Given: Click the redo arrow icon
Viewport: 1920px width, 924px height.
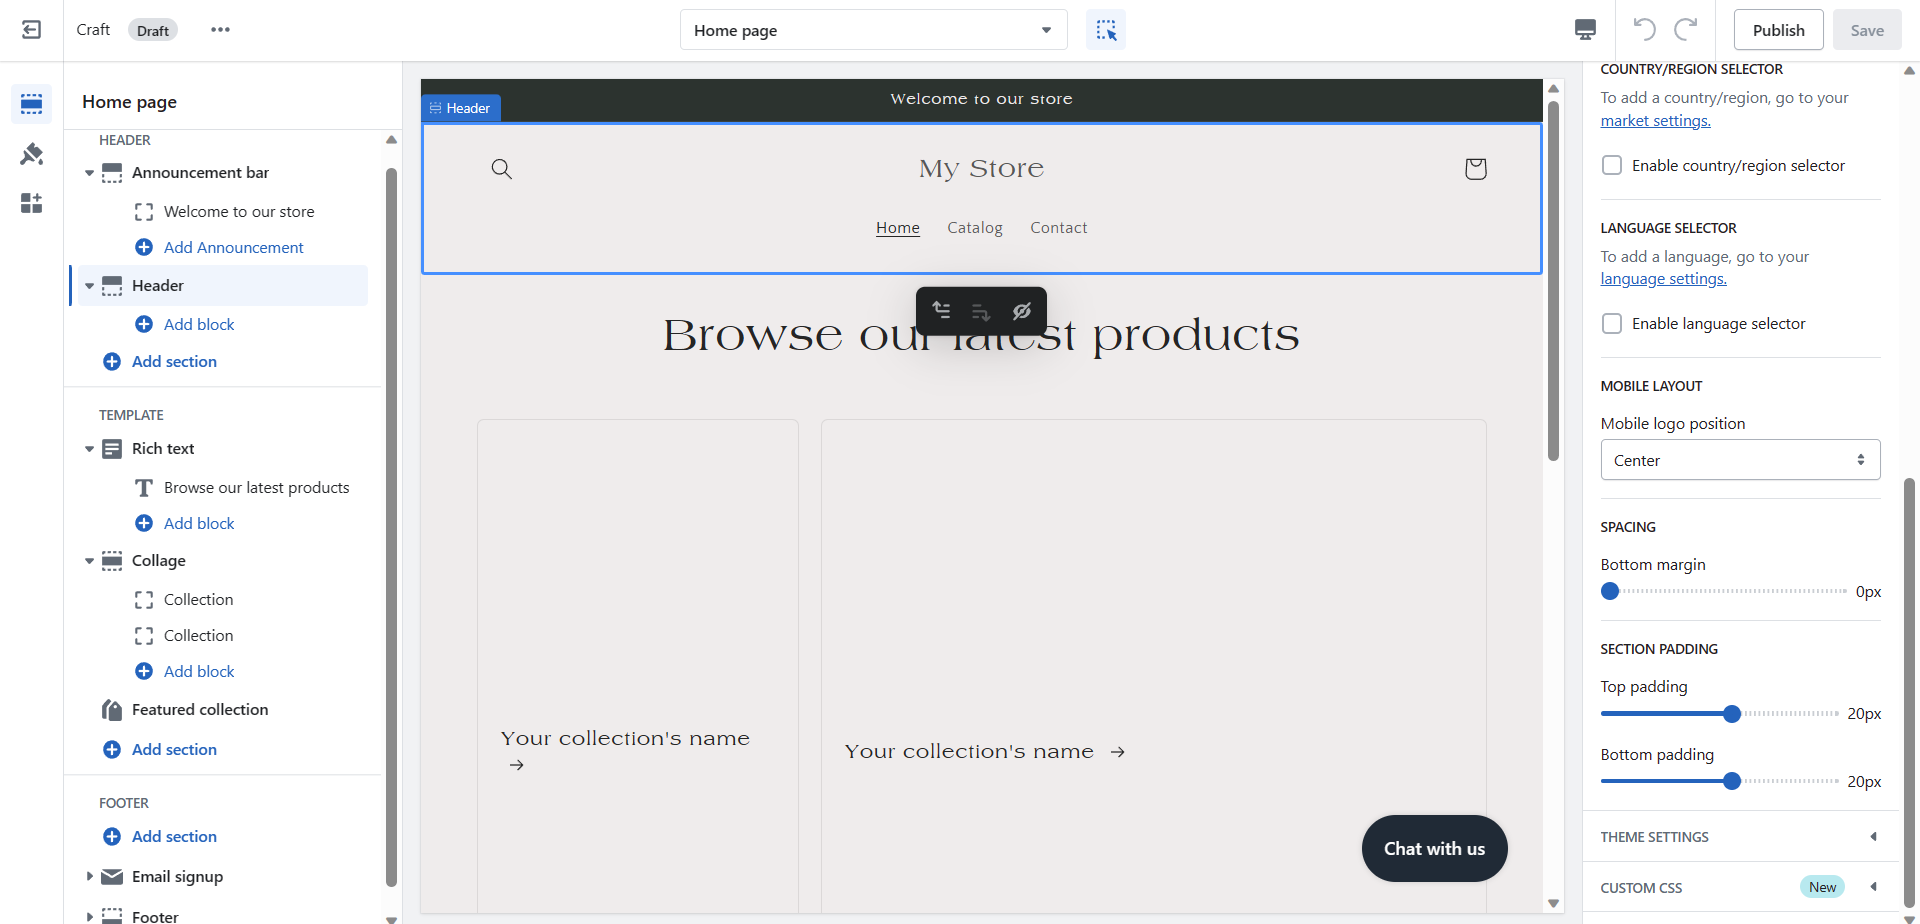Looking at the screenshot, I should 1686,30.
